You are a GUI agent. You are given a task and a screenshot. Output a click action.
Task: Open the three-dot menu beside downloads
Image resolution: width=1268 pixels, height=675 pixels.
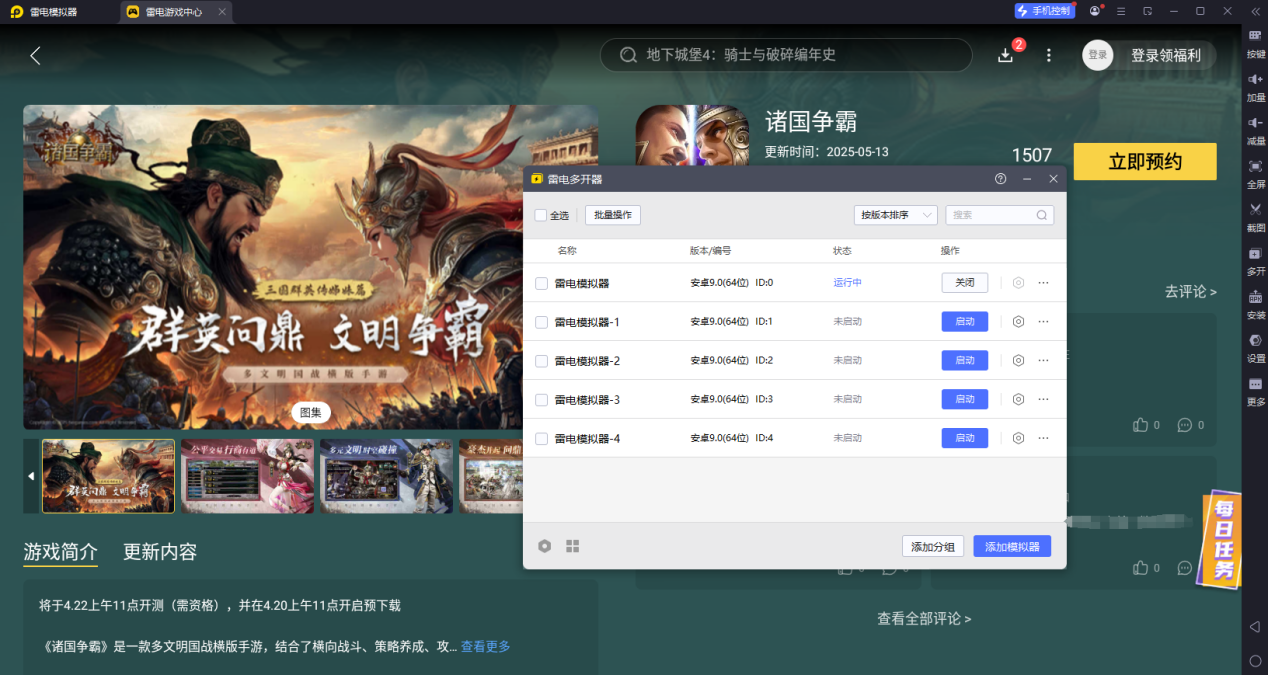click(1048, 55)
